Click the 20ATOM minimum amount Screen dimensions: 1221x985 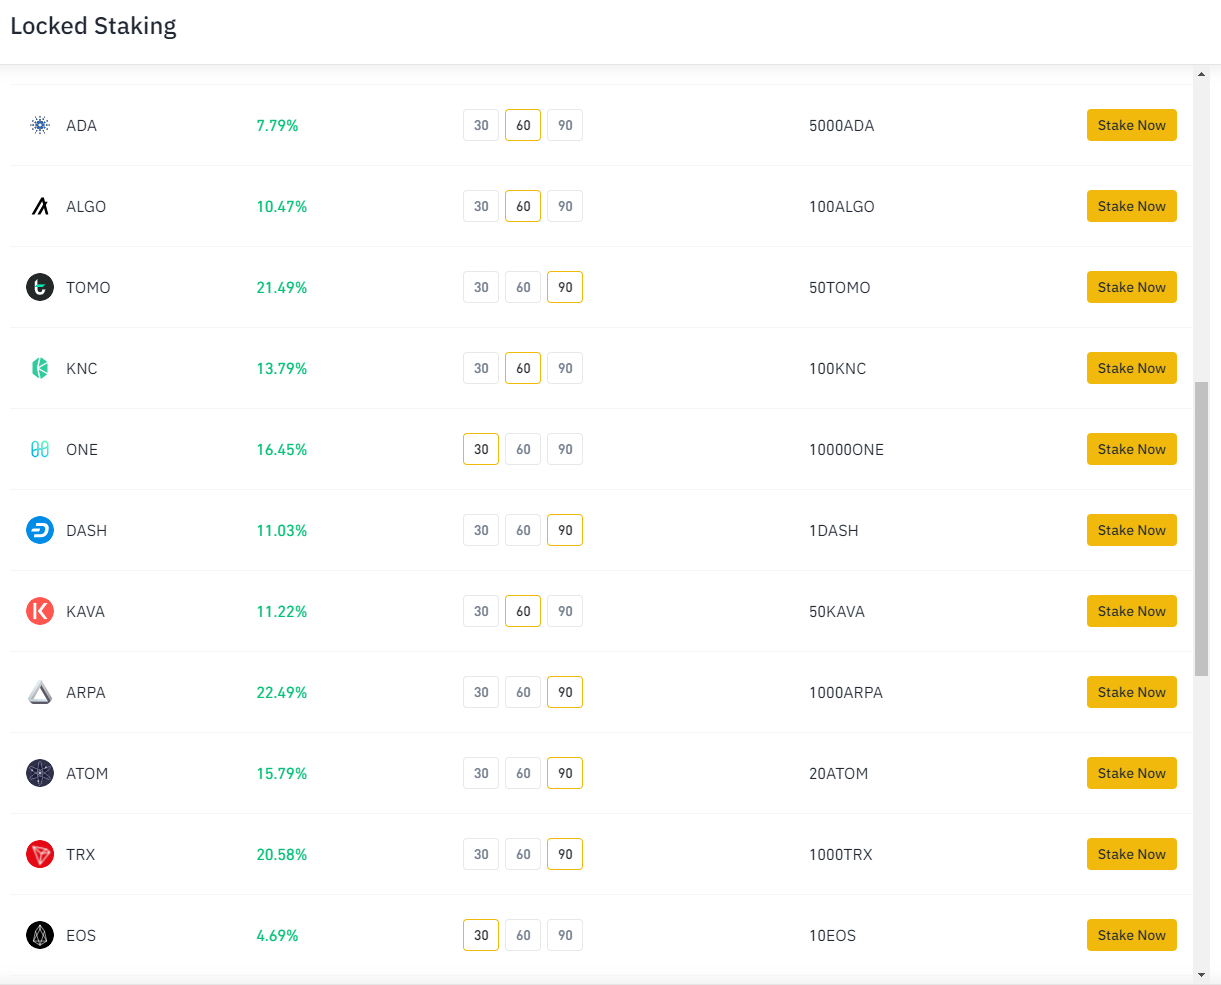[838, 773]
